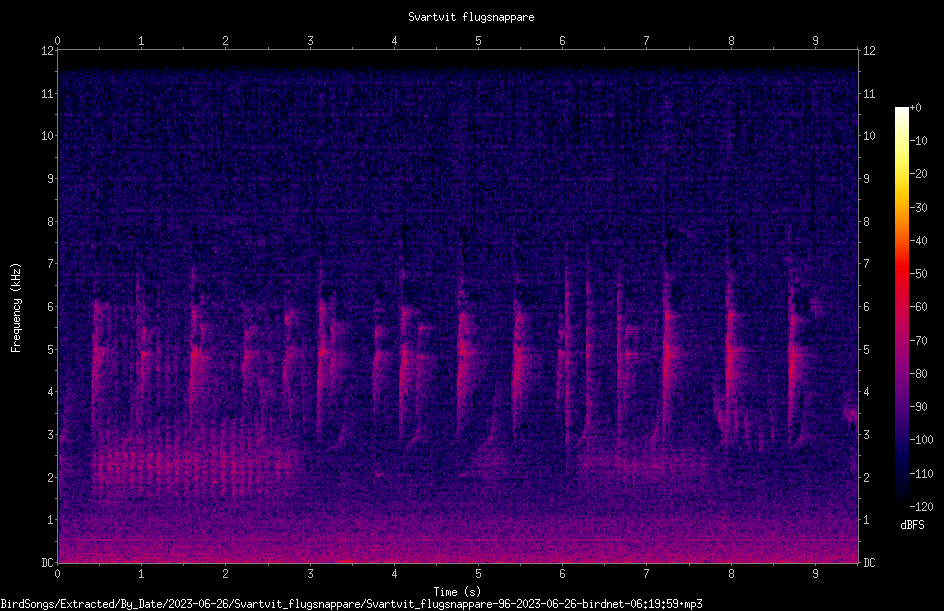
Task: Click "7" on the lower time axis
Action: 647,574
